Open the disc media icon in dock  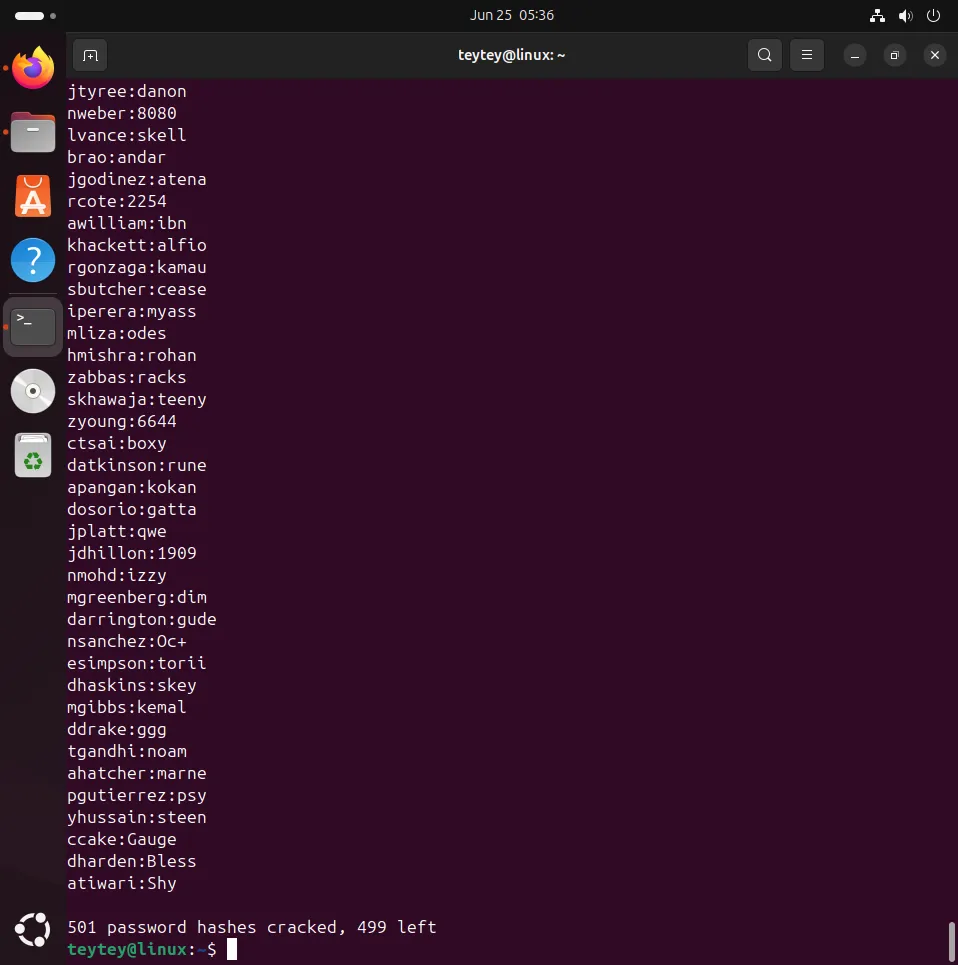click(33, 391)
